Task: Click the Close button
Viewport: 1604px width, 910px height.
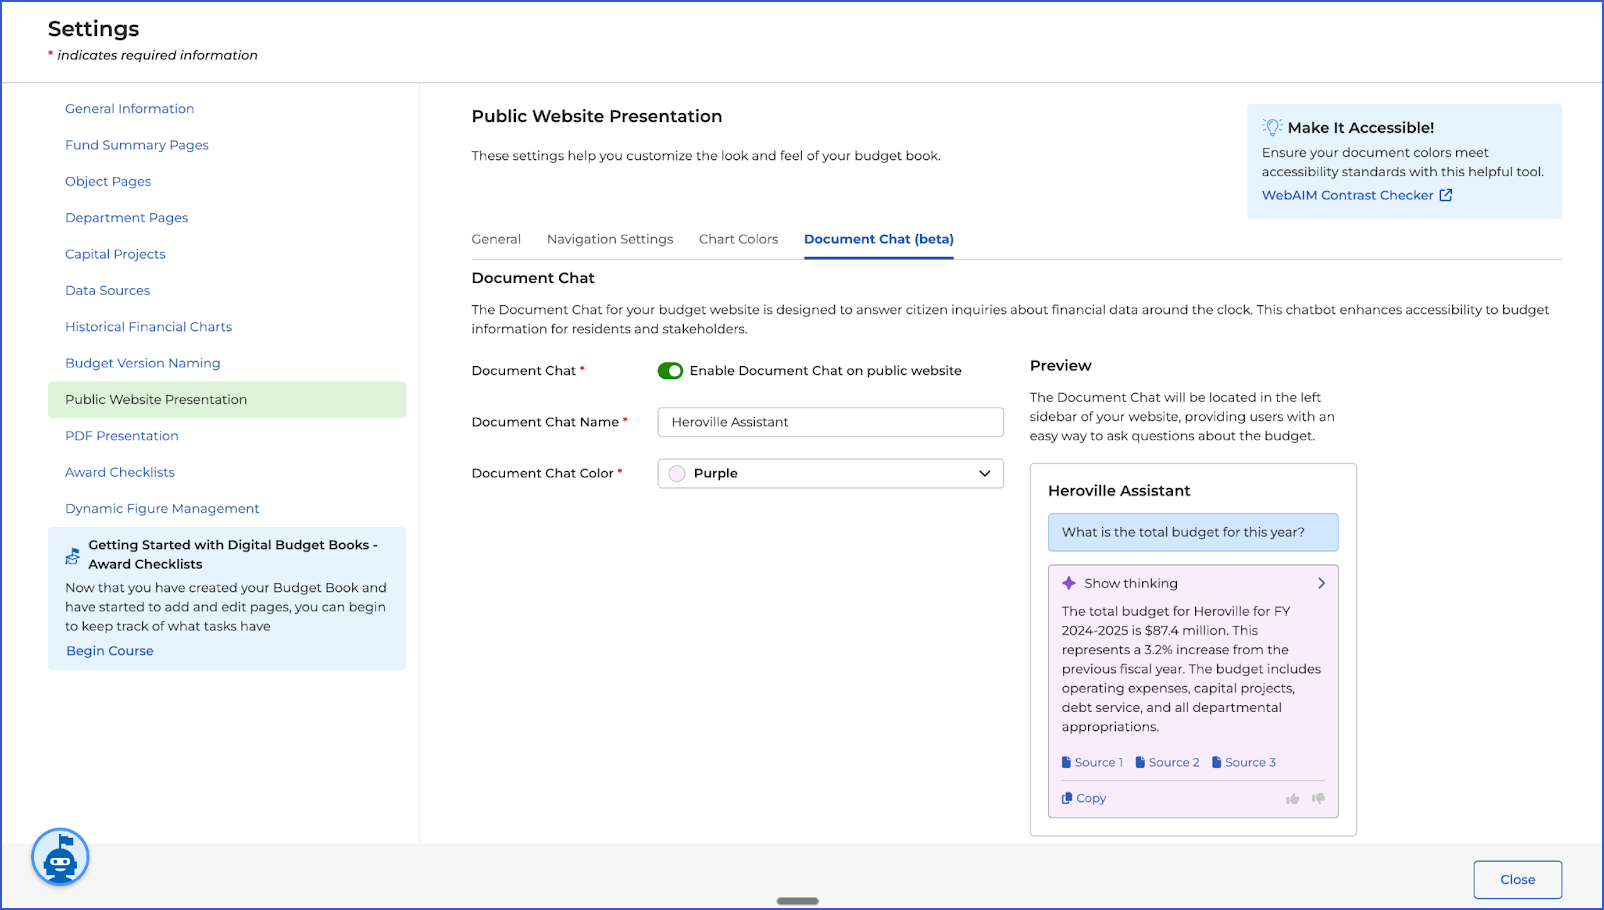Action: coord(1517,880)
